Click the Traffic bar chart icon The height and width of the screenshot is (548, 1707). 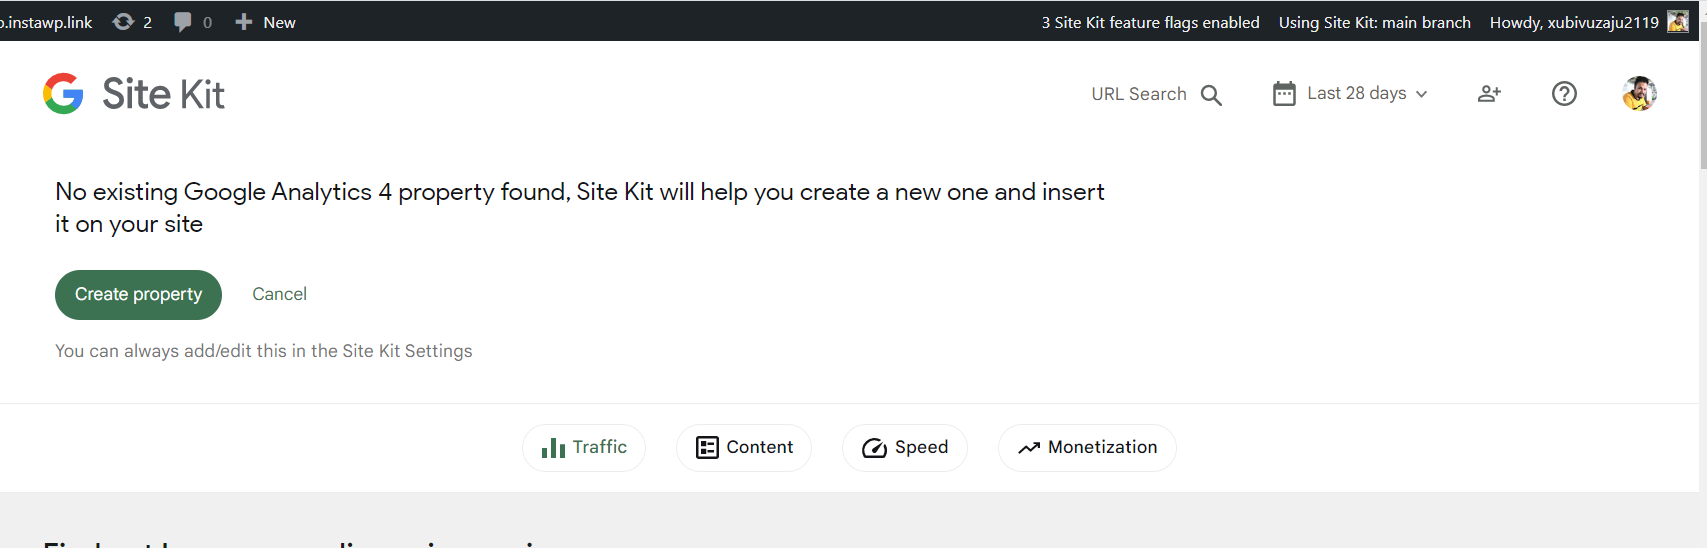pyautogui.click(x=553, y=448)
